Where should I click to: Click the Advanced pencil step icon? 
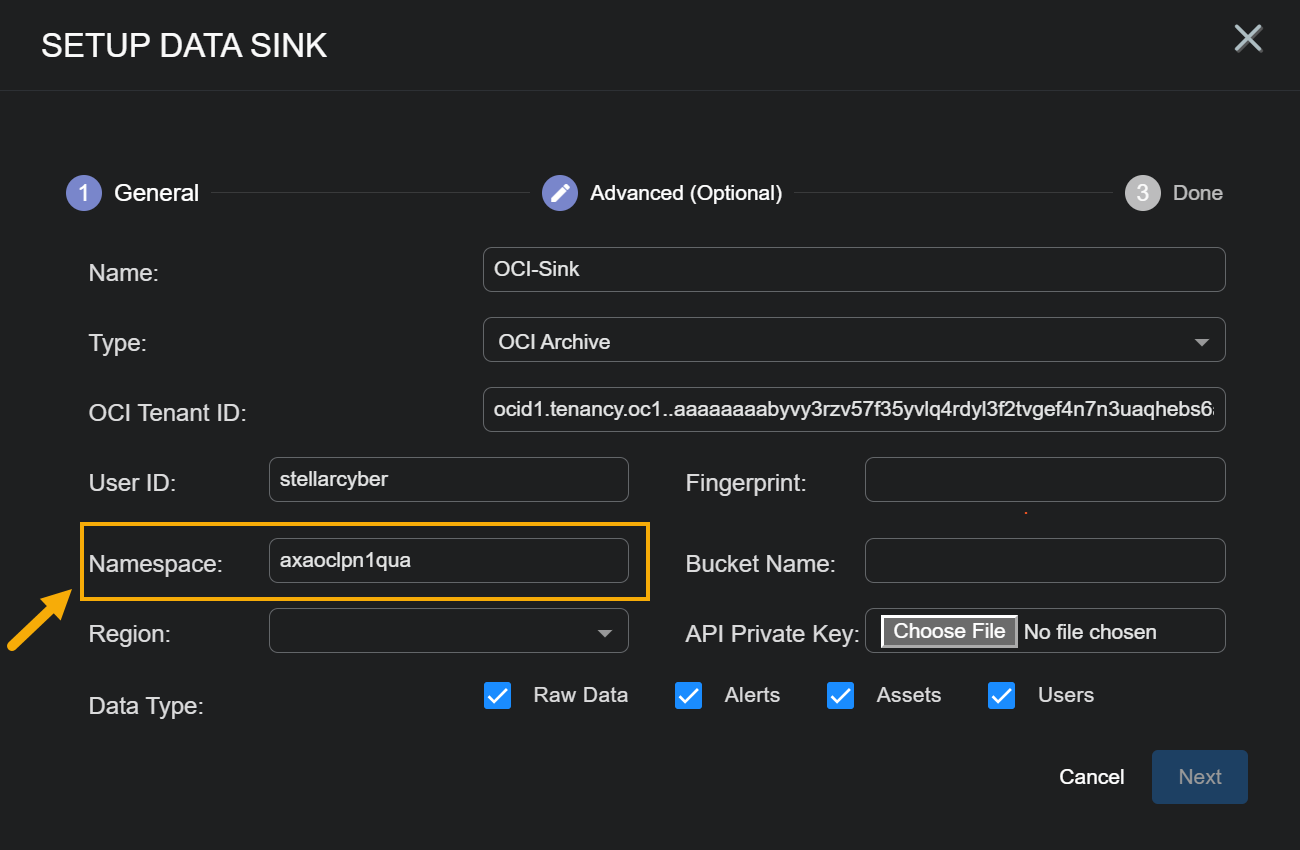point(560,193)
